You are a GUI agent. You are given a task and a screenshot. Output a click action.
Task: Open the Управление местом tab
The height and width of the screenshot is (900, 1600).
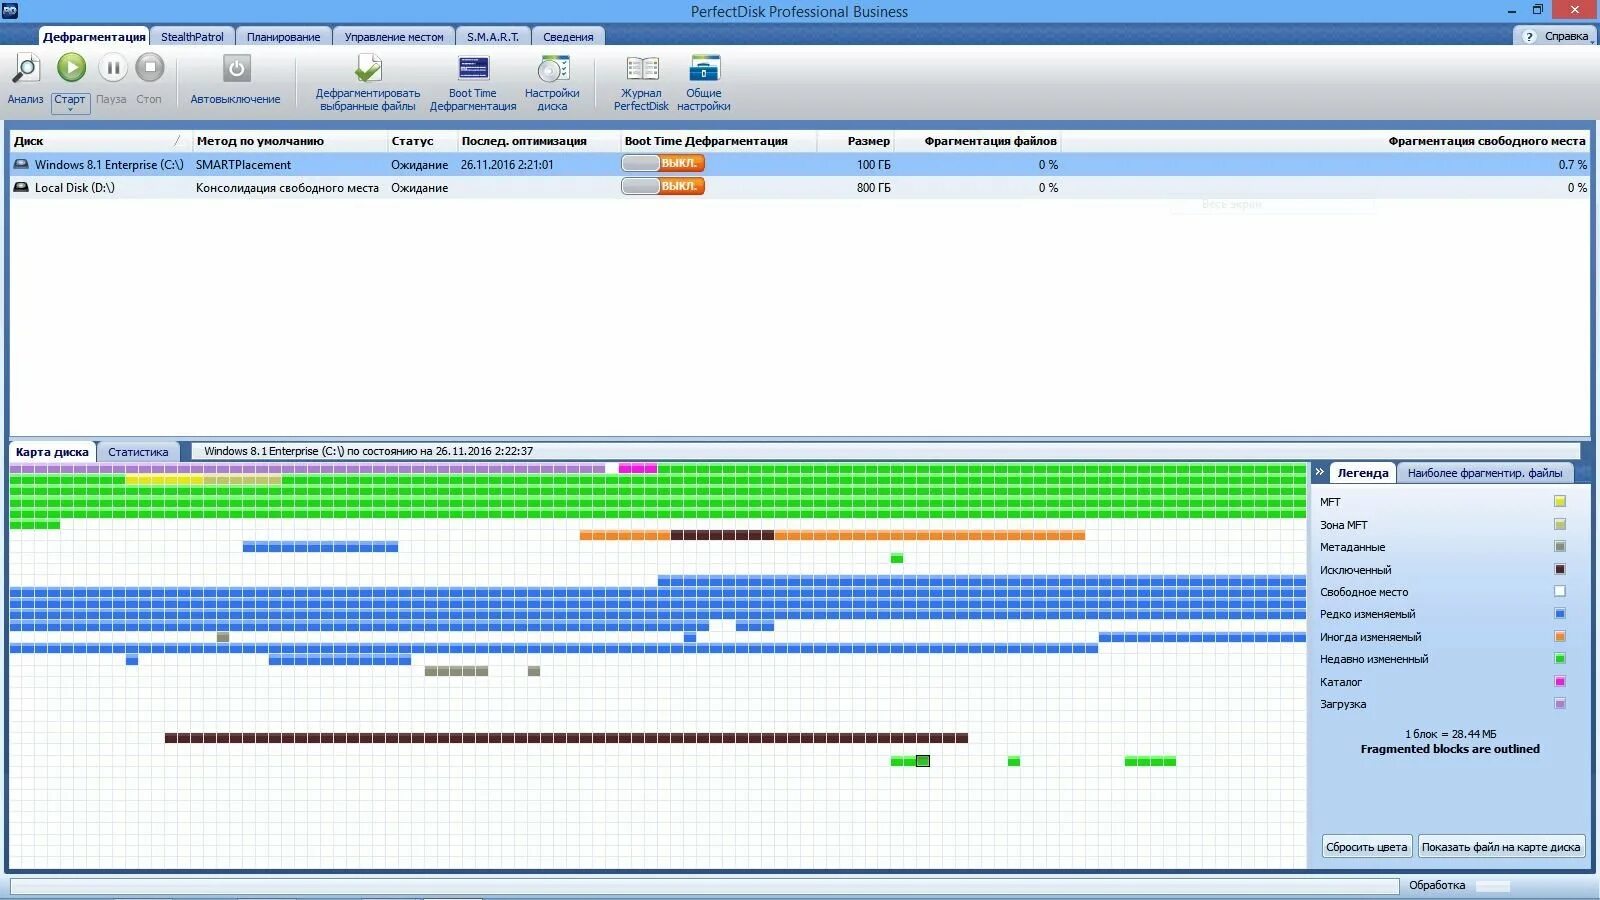394,37
